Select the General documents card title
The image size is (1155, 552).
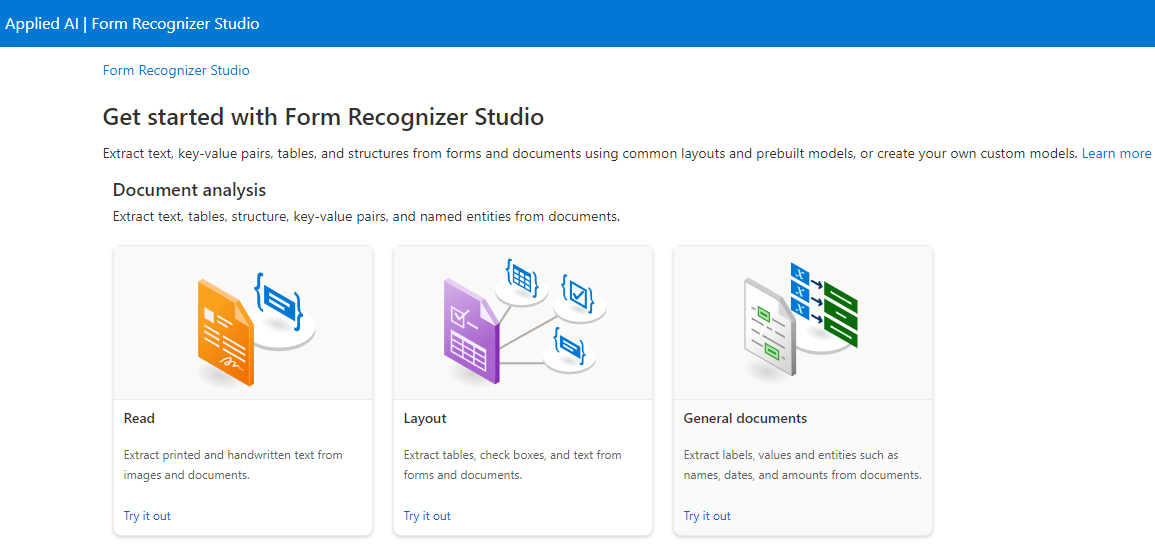(x=745, y=419)
